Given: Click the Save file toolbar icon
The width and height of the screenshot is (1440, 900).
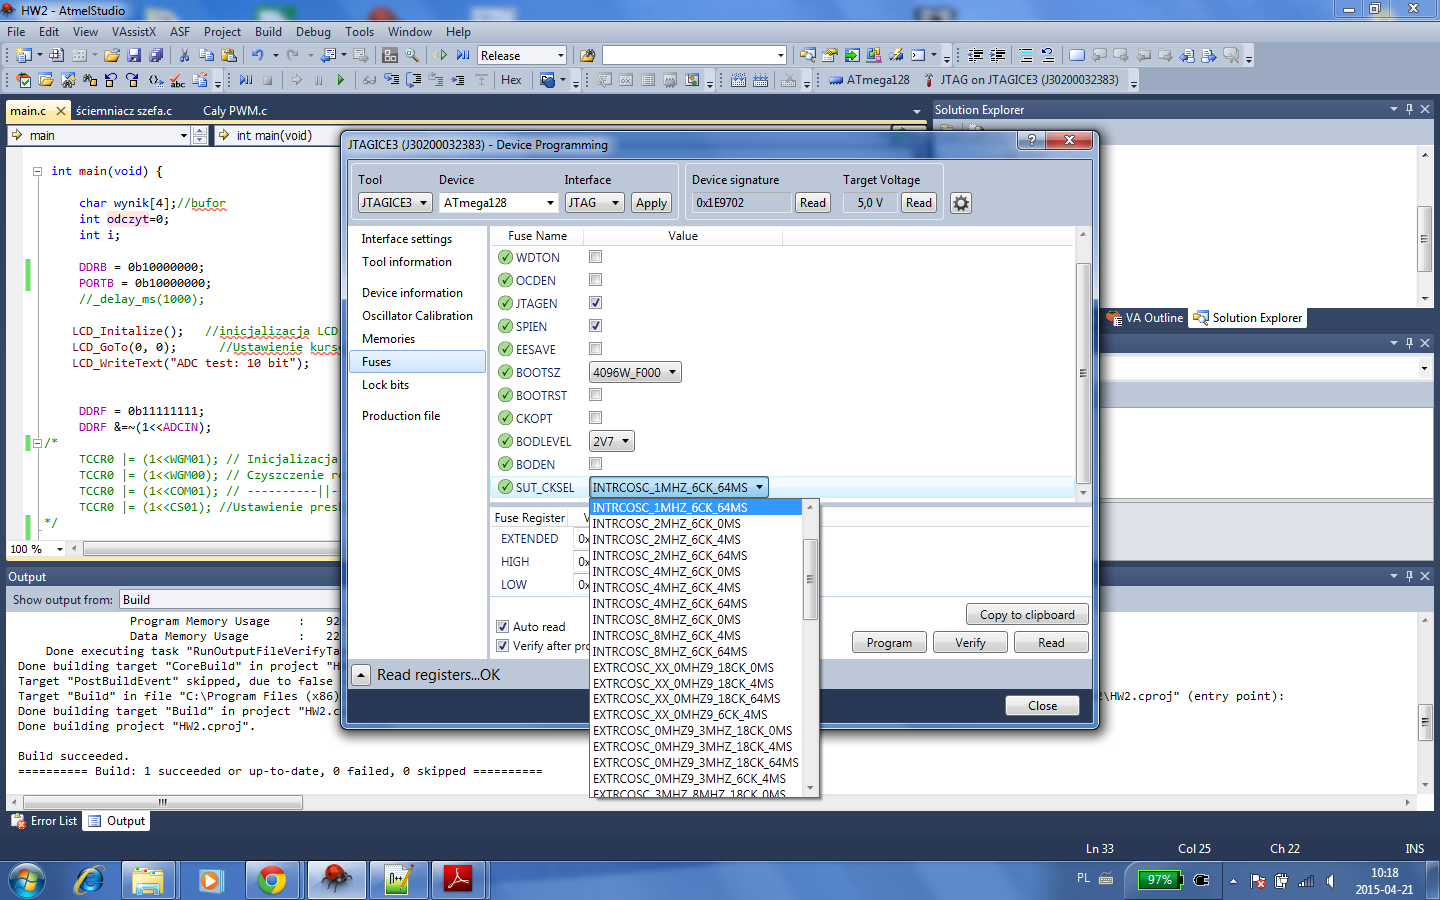Looking at the screenshot, I should pyautogui.click(x=134, y=55).
